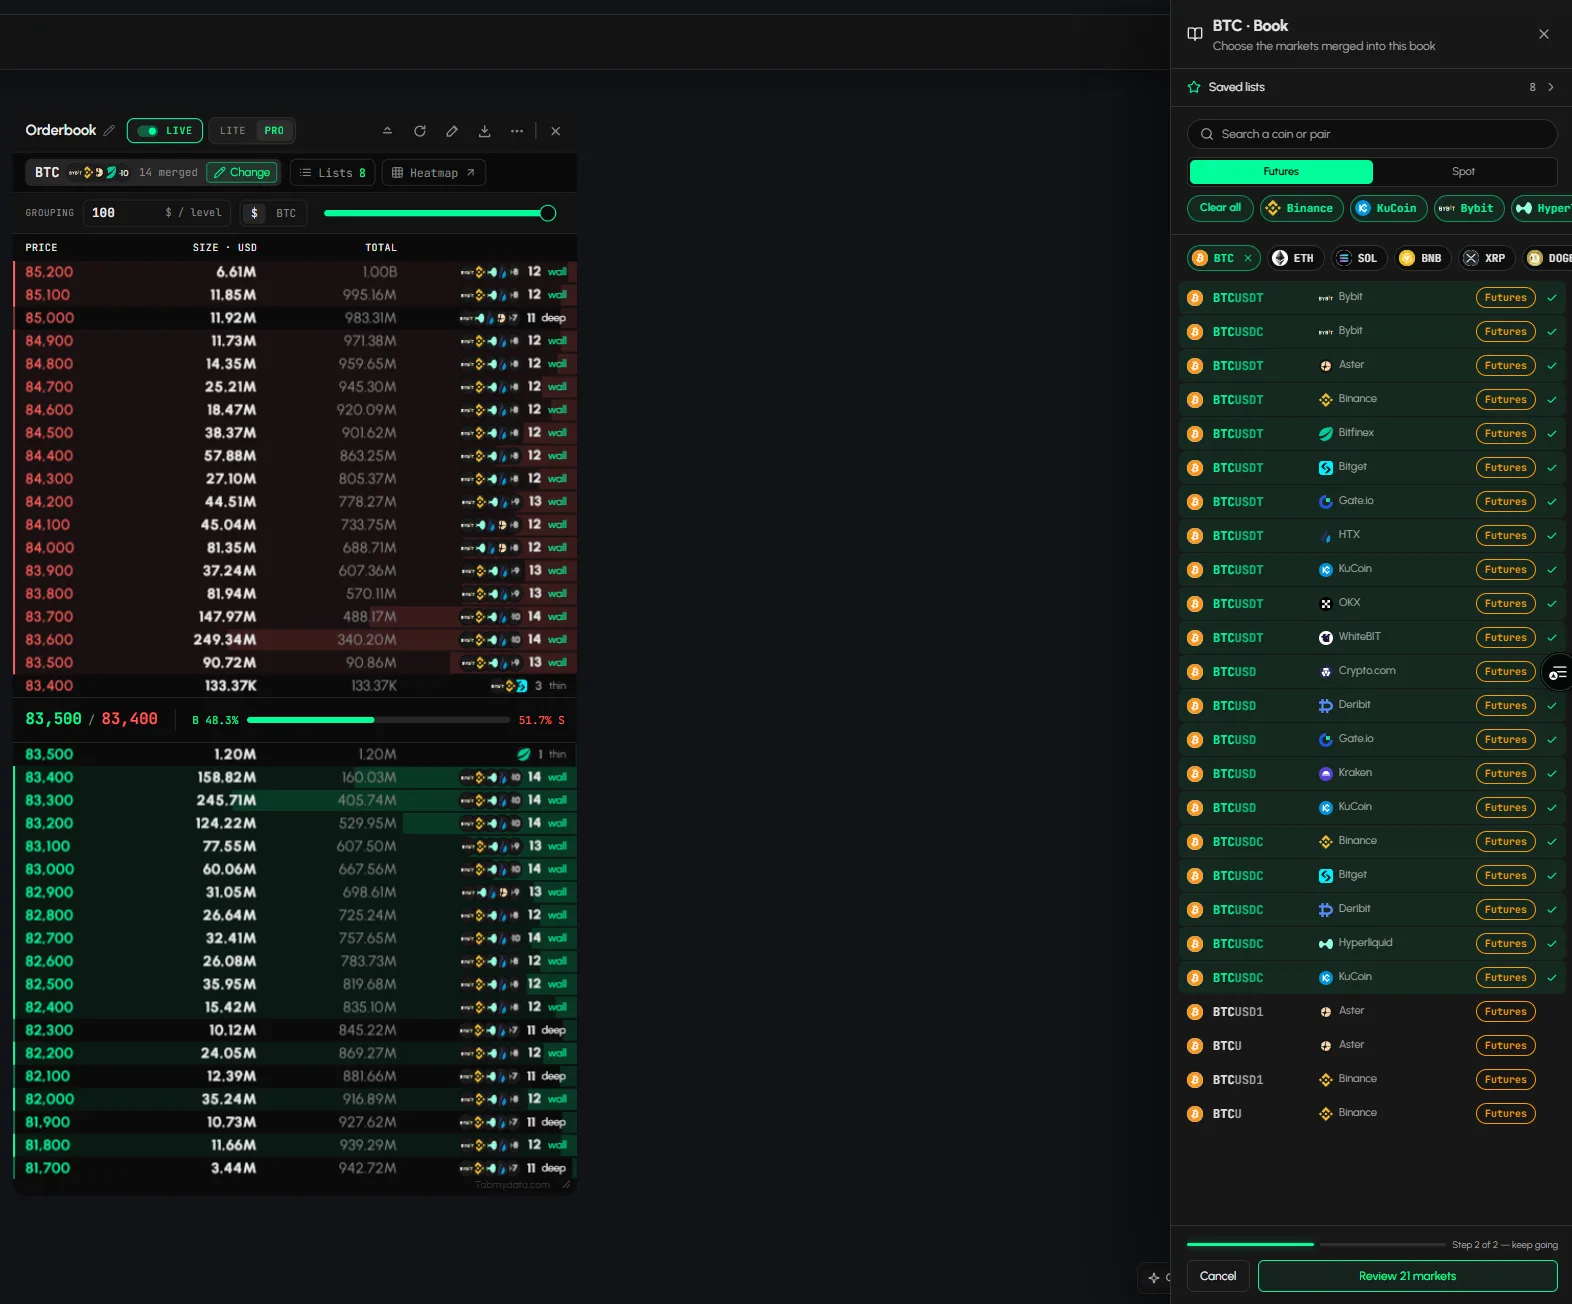Screen dimensions: 1572x1304
Task: Download orderbook data via the download icon
Action: 484,131
